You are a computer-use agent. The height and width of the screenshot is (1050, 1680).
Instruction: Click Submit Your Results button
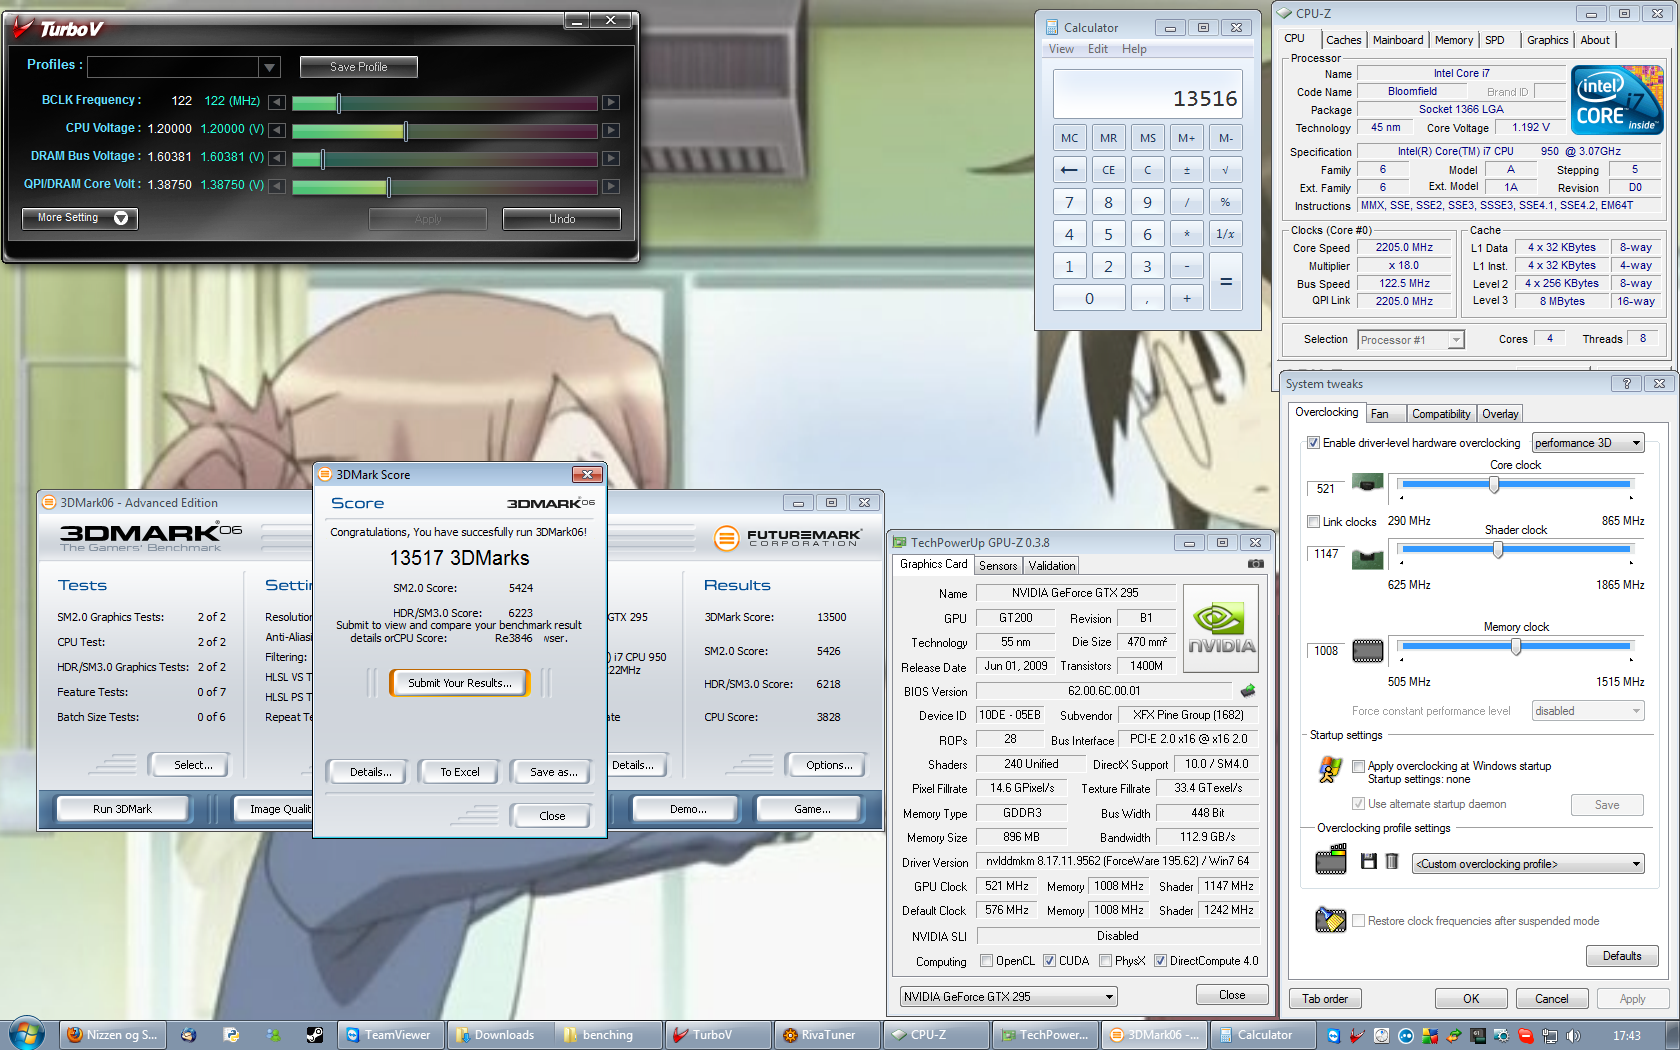click(459, 683)
